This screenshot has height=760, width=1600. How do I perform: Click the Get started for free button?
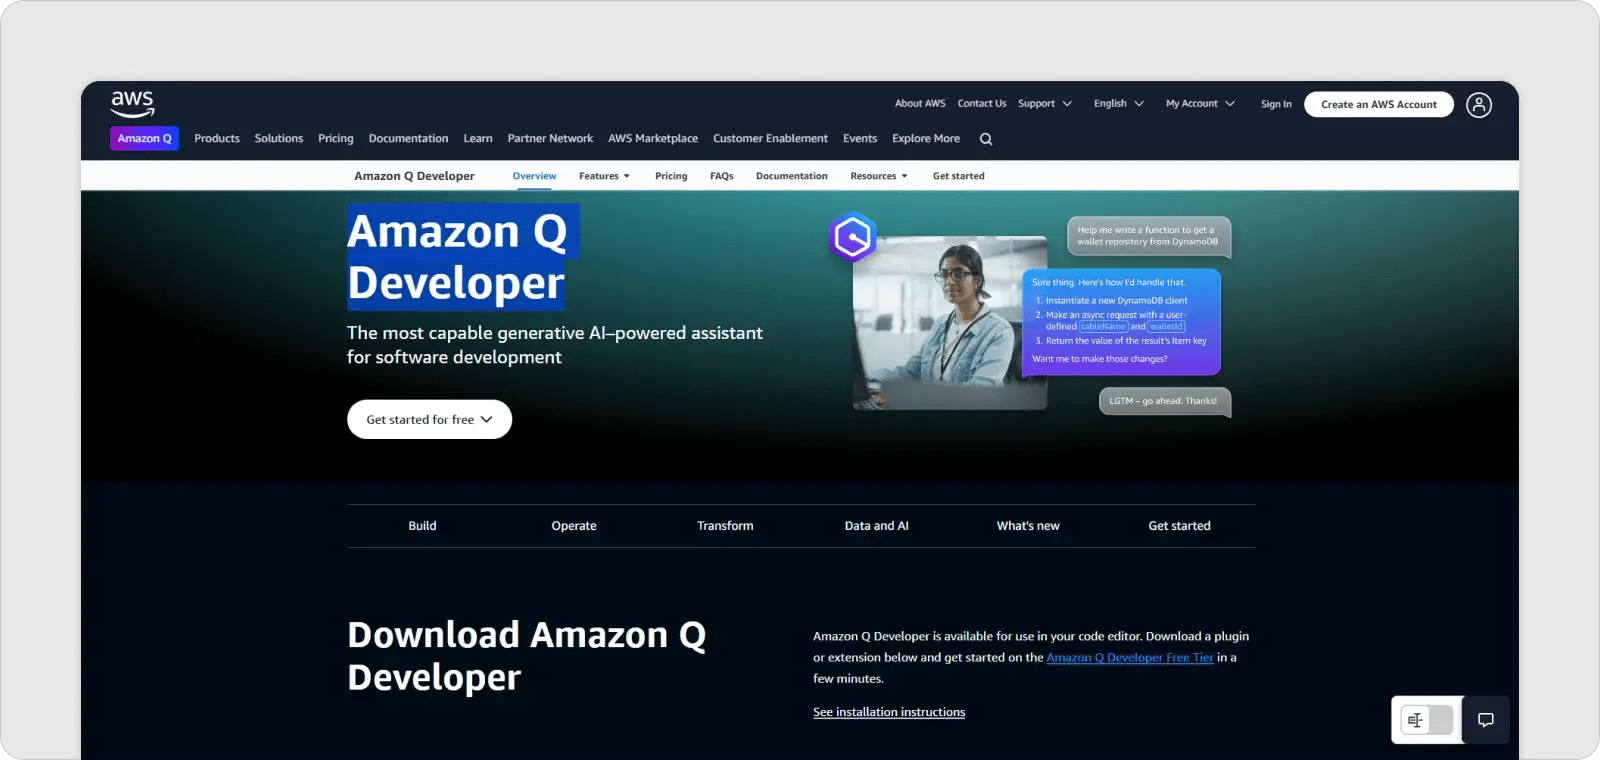429,420
